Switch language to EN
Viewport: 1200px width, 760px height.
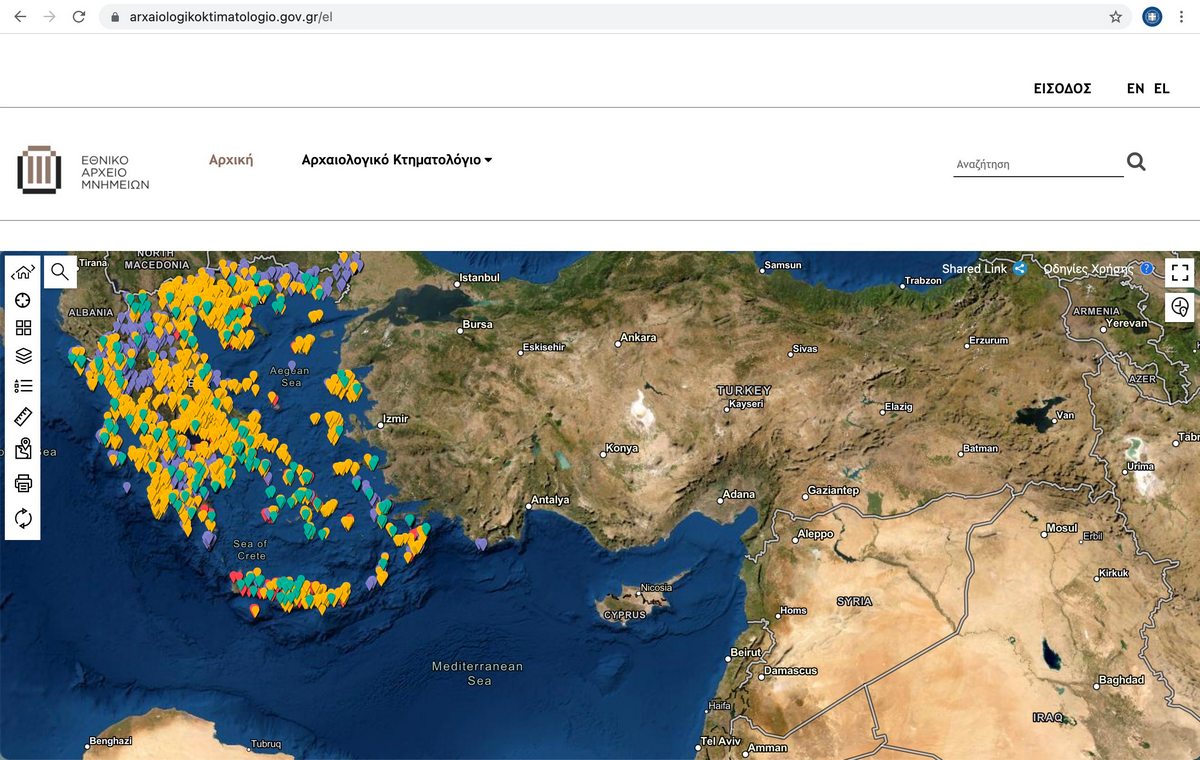(1135, 88)
